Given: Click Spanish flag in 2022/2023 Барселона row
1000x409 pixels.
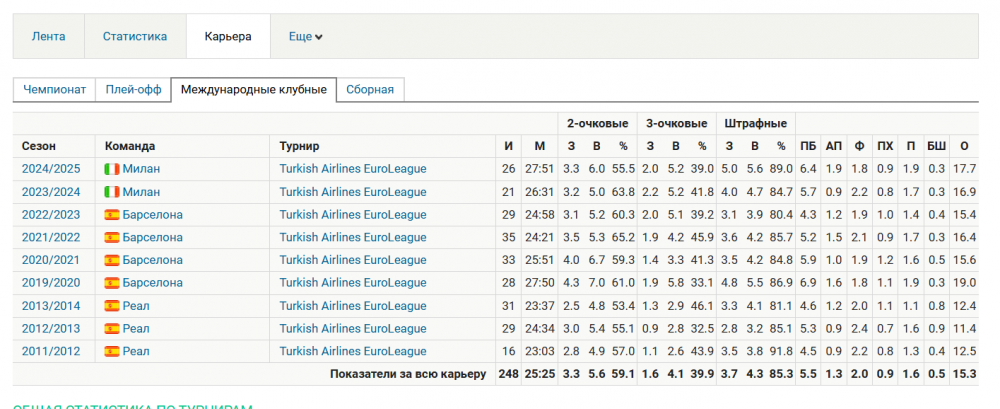Looking at the screenshot, I should click(x=112, y=215).
